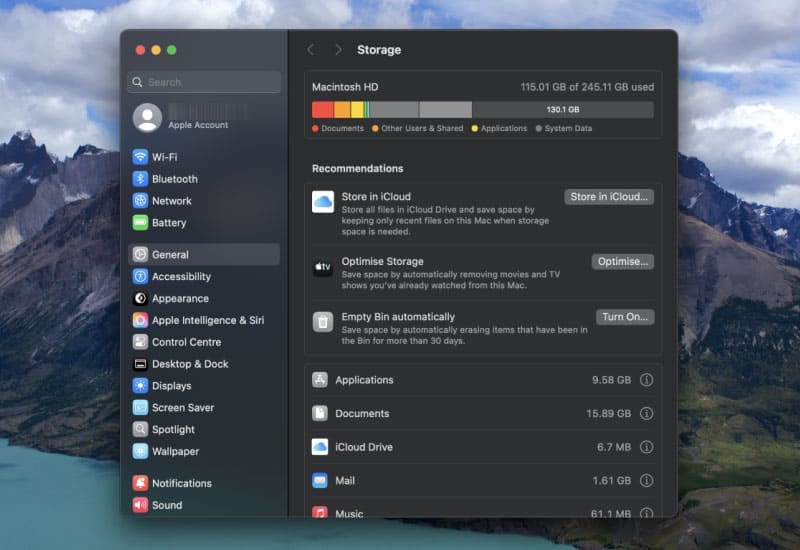800x550 pixels.
Task: Click the yellow minimize window button
Action: click(156, 50)
